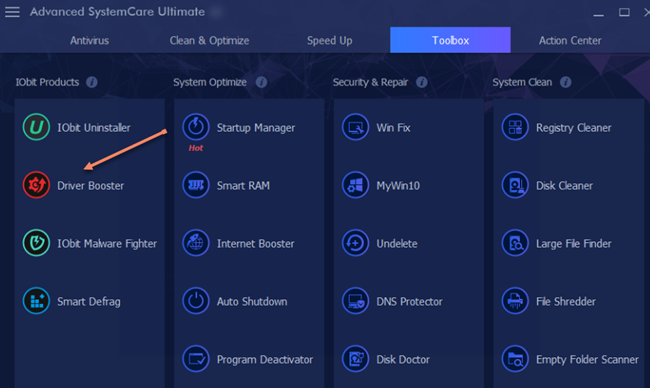Click the Smart RAM icon
Screen dimensions: 650x388
pos(196,185)
